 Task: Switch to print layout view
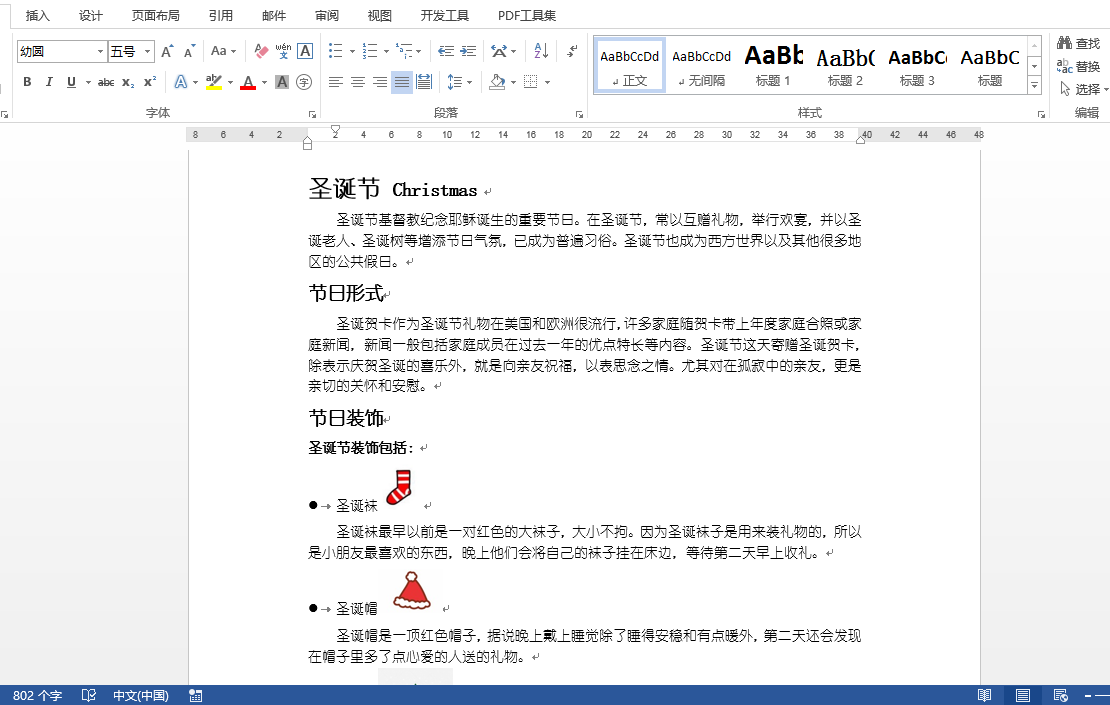coord(1023,695)
